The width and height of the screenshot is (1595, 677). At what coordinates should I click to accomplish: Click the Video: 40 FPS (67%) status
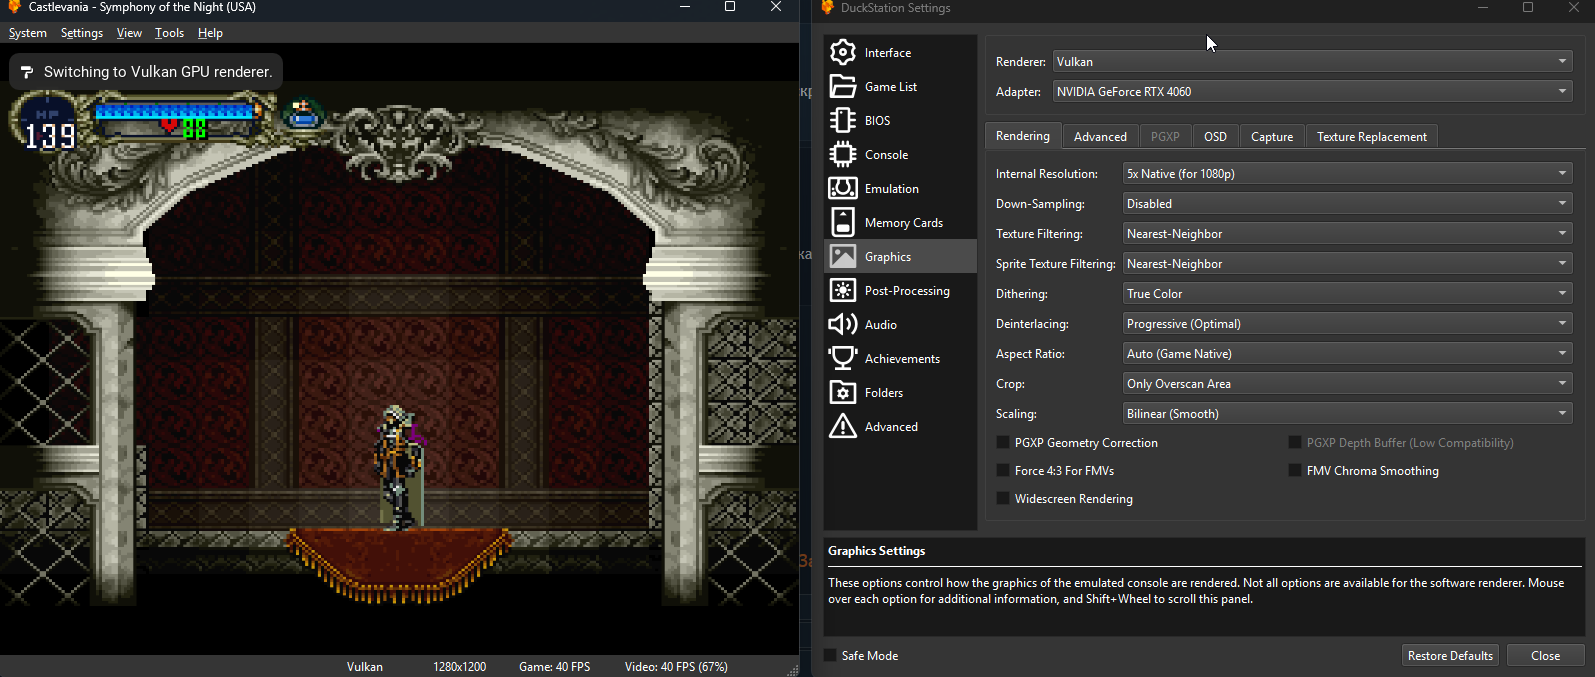point(676,666)
